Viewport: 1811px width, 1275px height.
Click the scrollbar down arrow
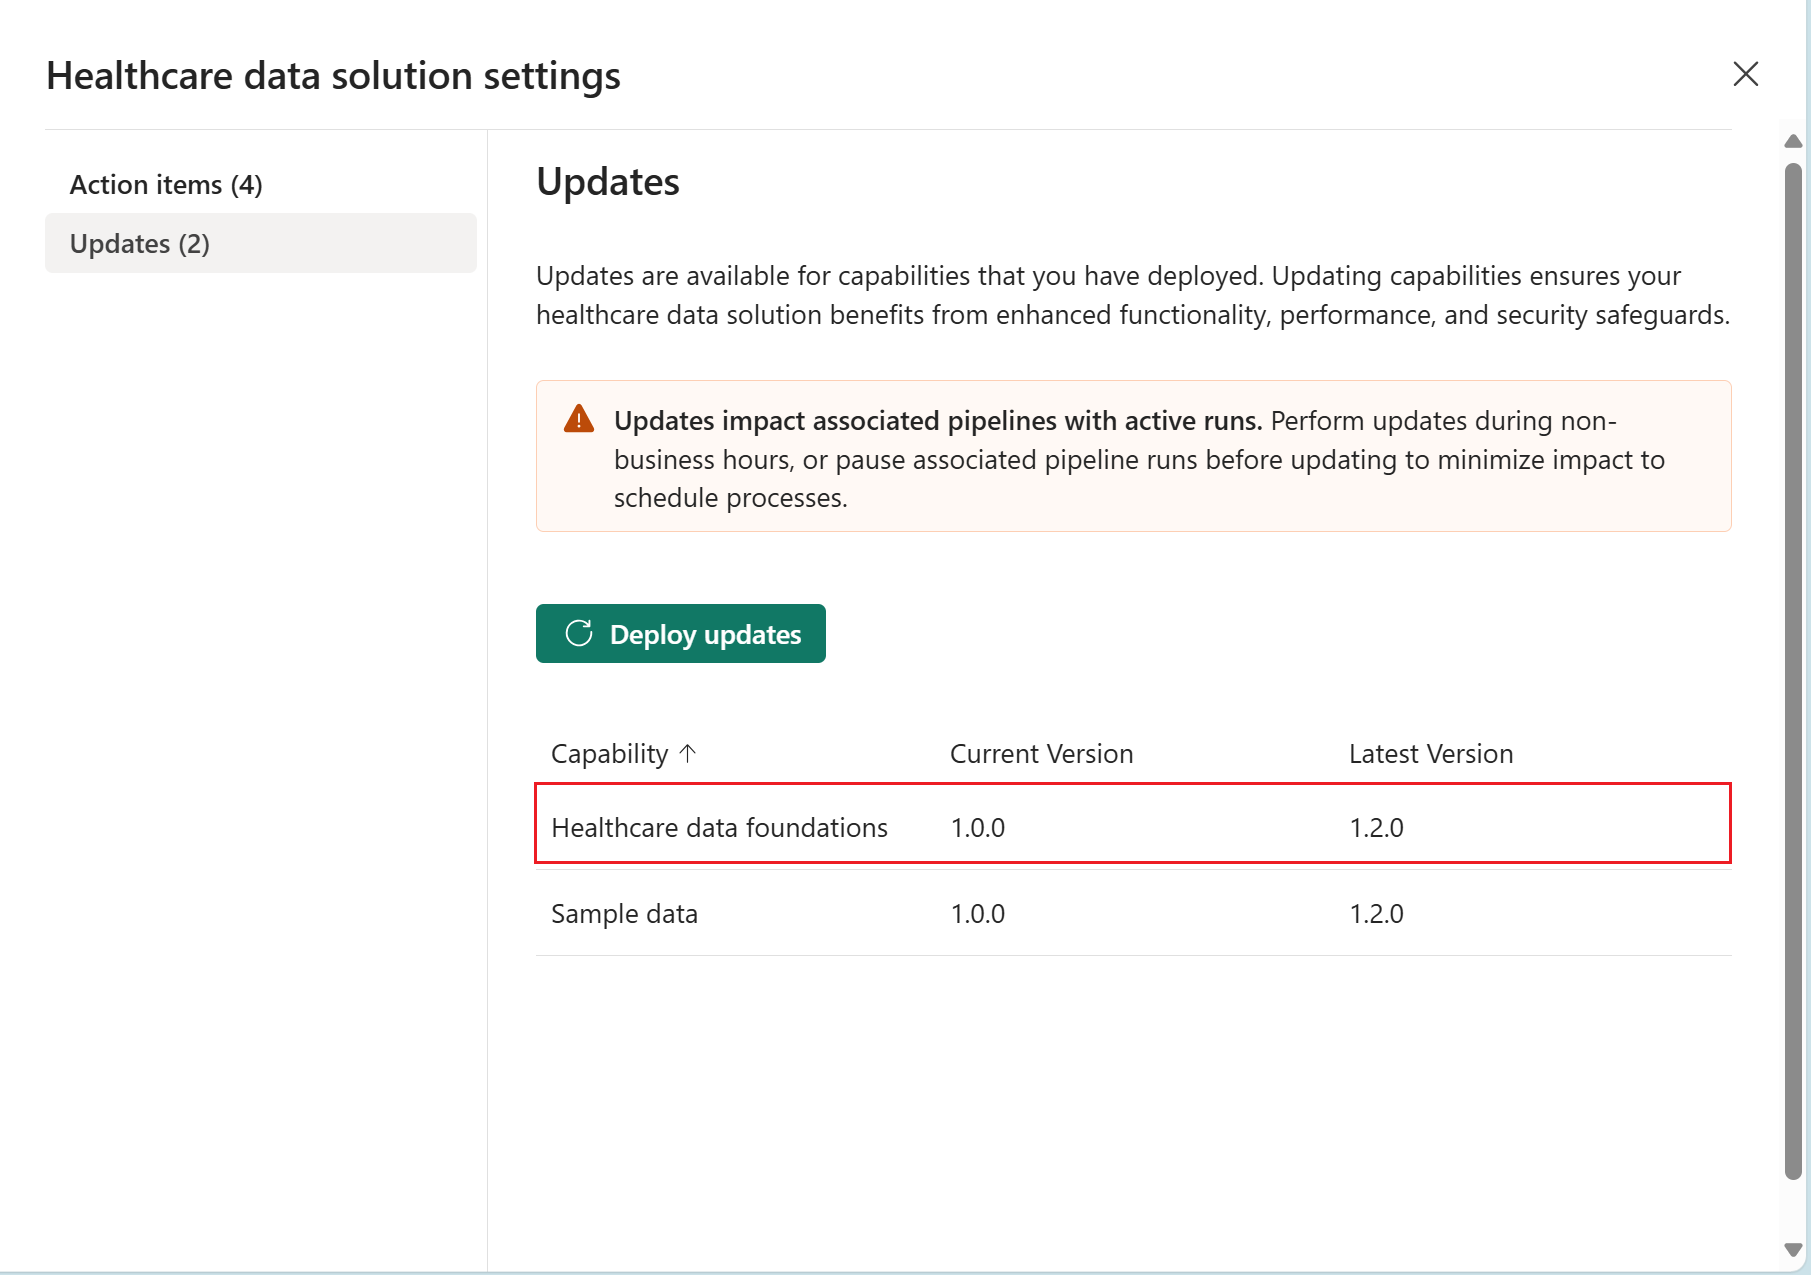[x=1793, y=1250]
